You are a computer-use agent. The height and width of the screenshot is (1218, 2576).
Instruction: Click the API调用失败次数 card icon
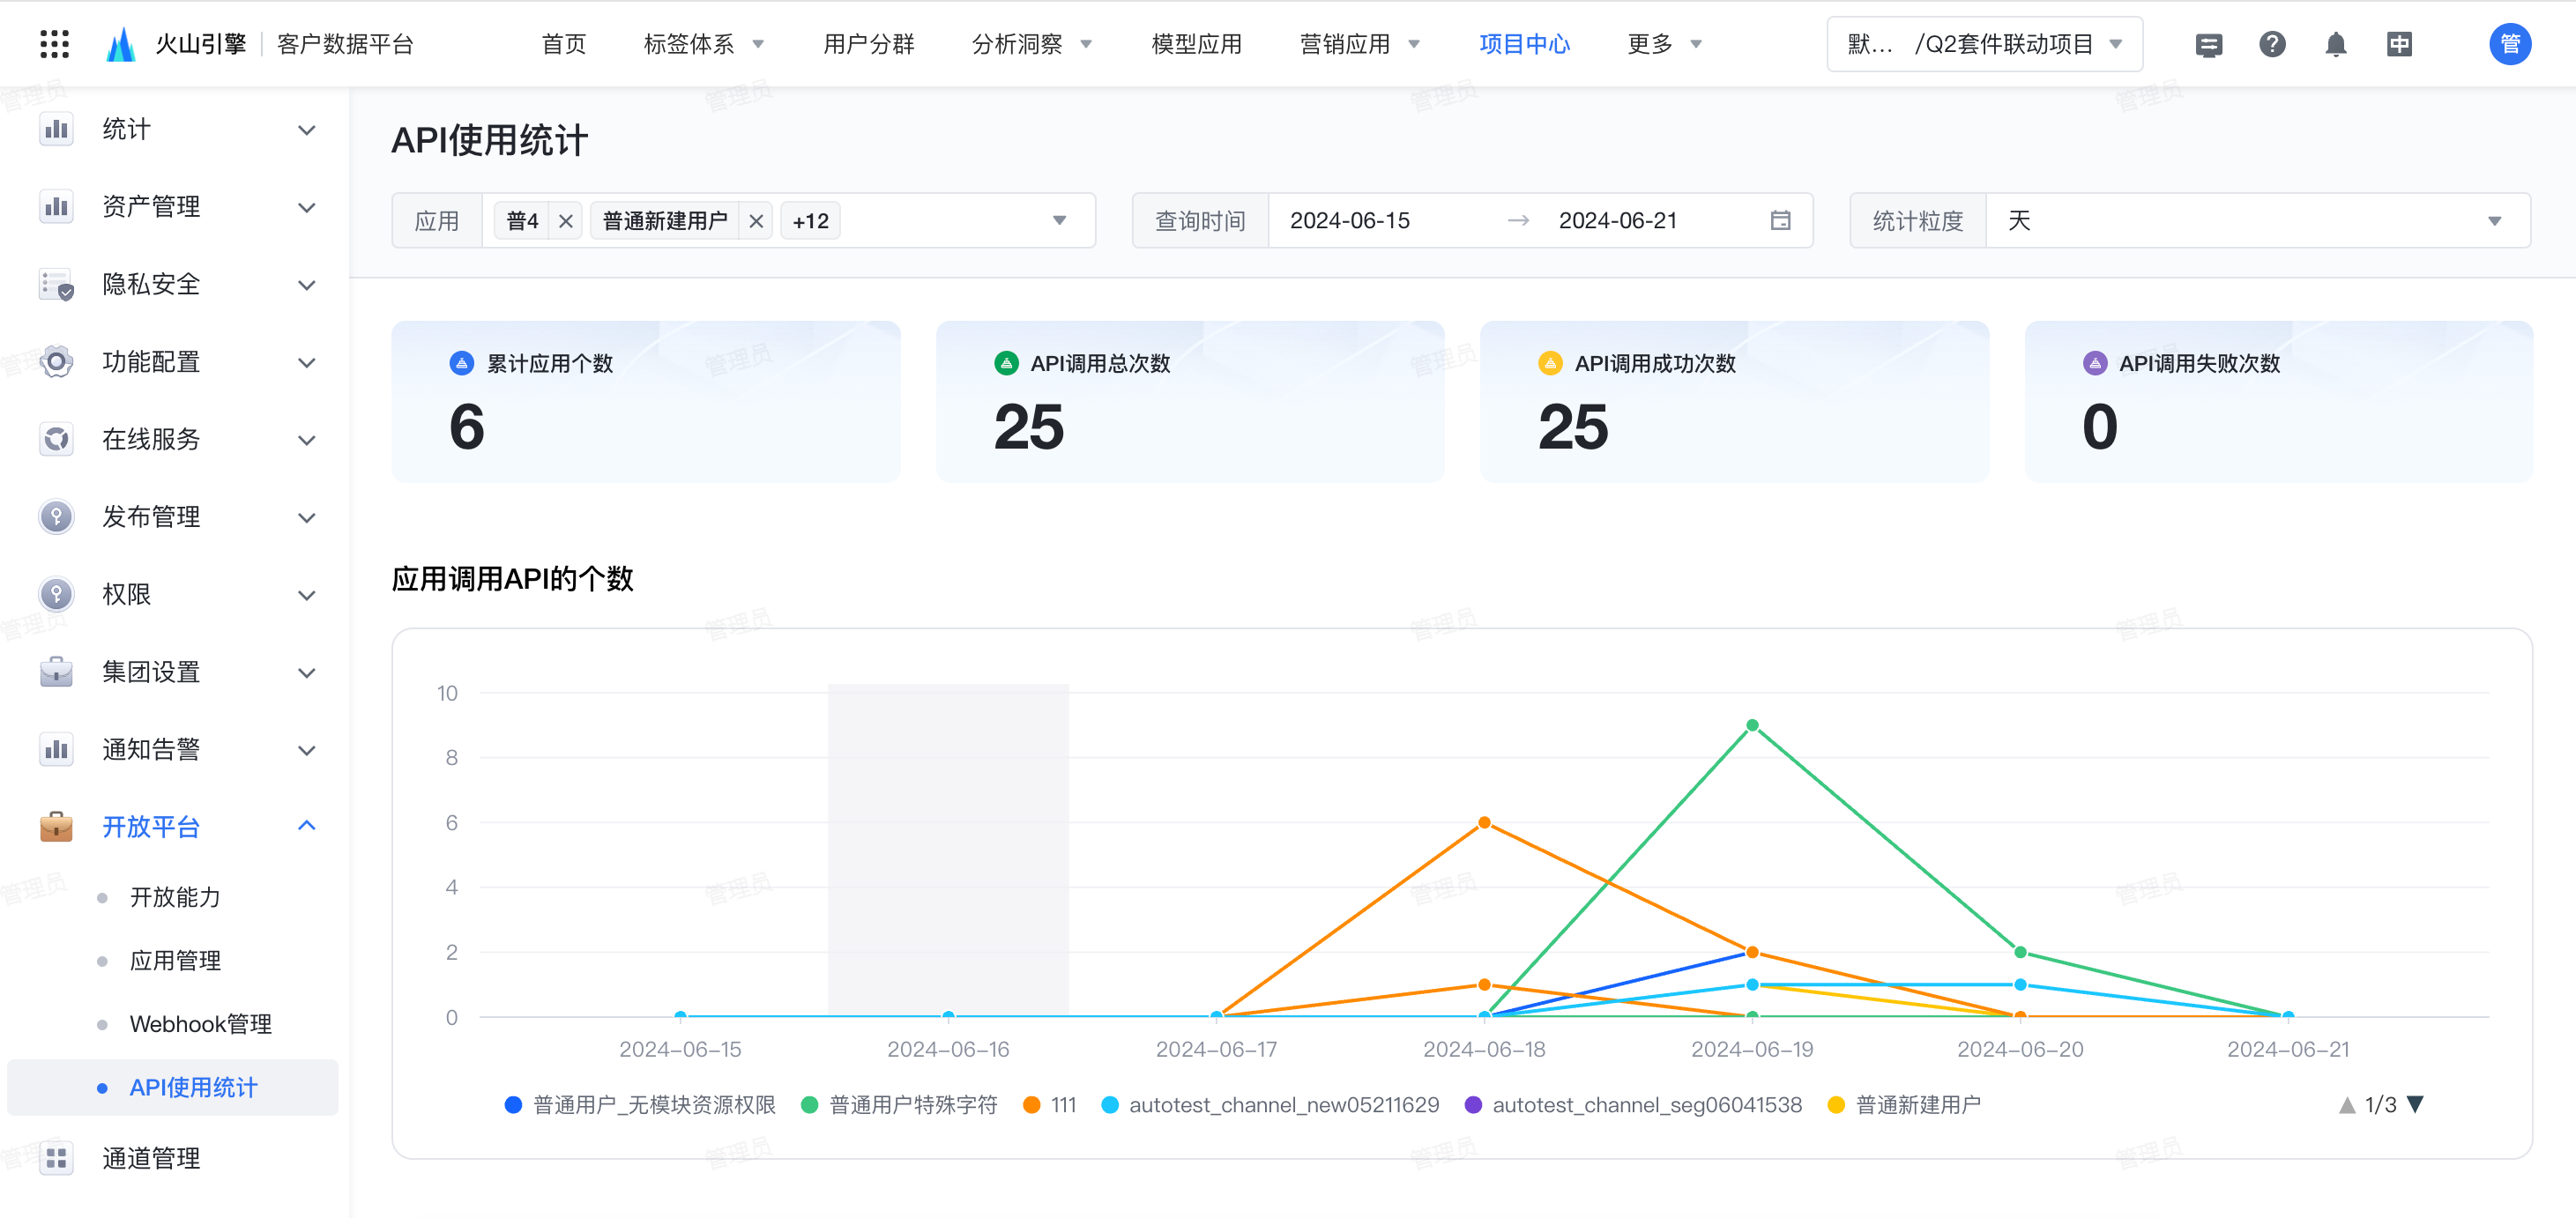point(2095,363)
